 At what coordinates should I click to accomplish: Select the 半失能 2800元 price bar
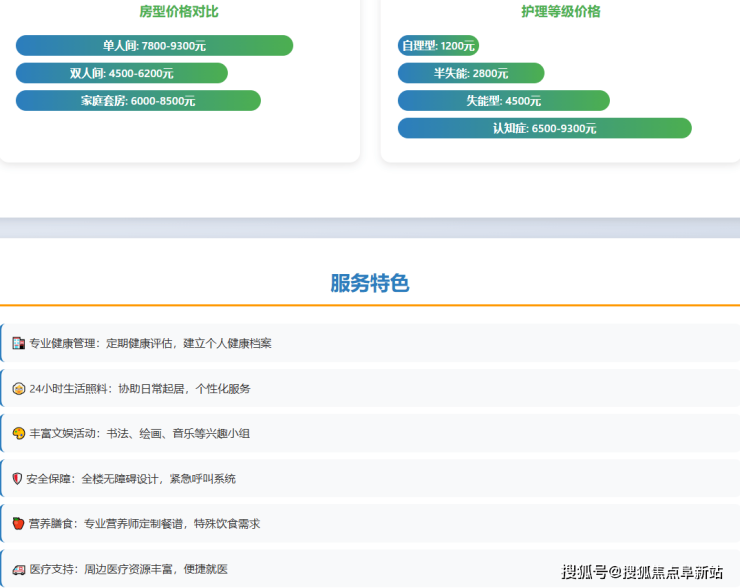(x=471, y=73)
